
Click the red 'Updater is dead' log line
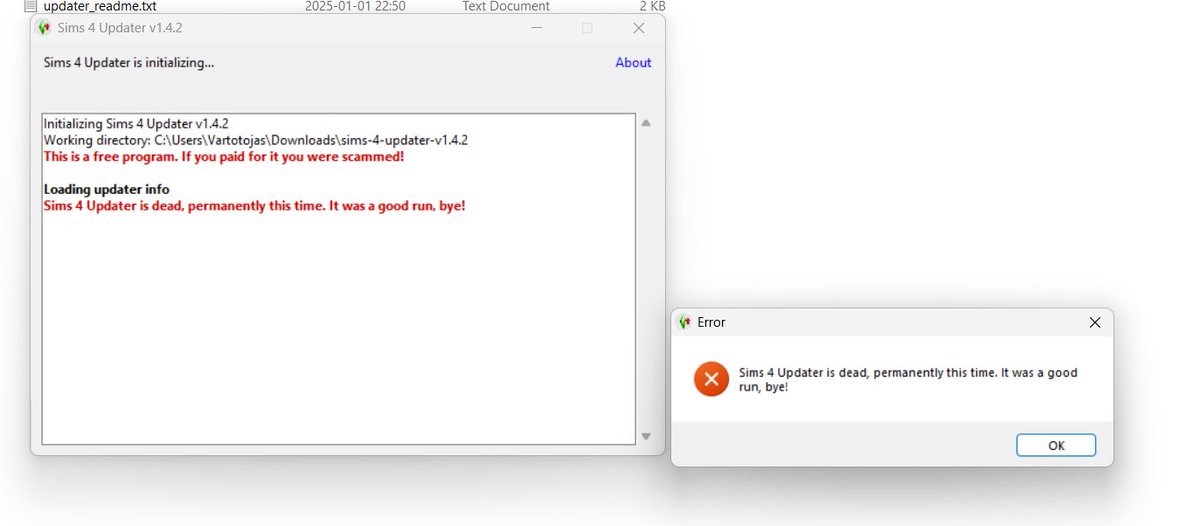click(x=255, y=206)
